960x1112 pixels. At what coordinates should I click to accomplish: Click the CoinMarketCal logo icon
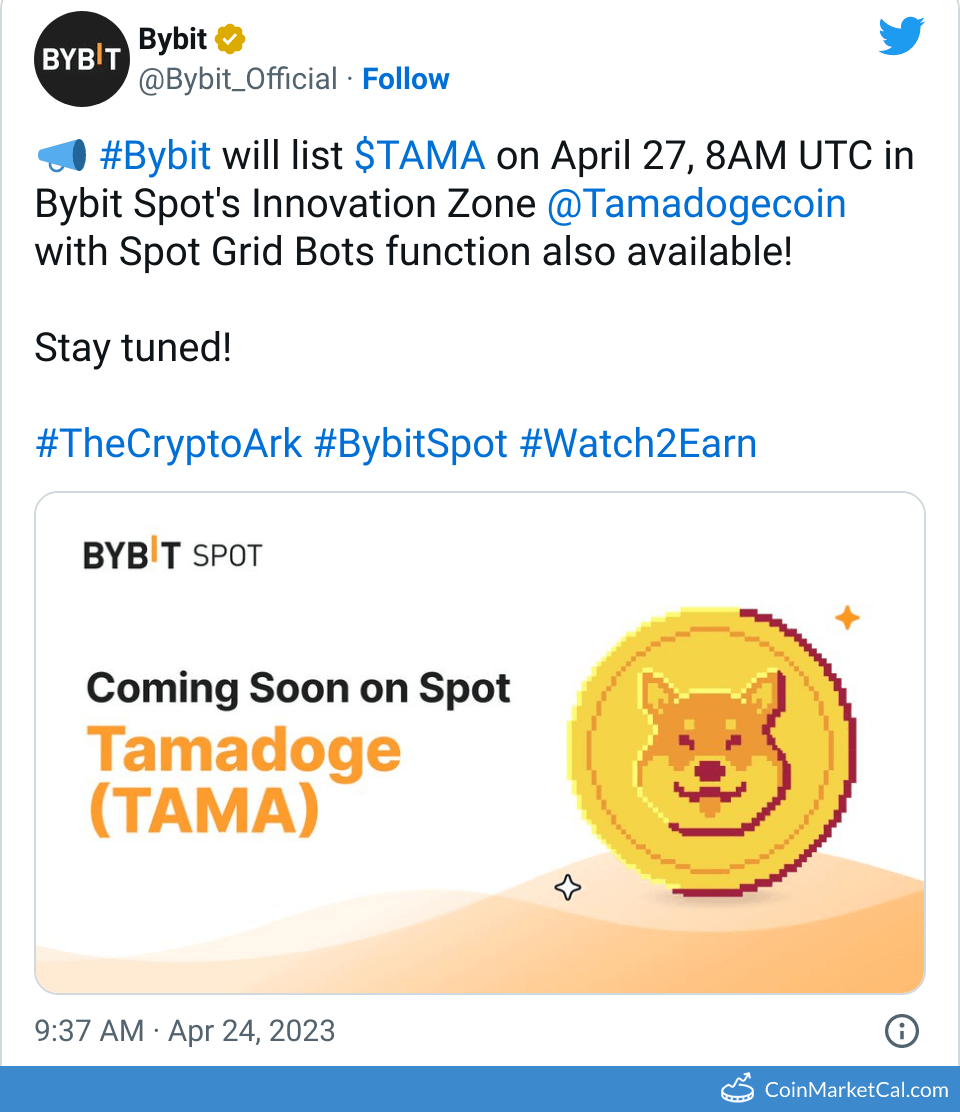click(x=738, y=1089)
